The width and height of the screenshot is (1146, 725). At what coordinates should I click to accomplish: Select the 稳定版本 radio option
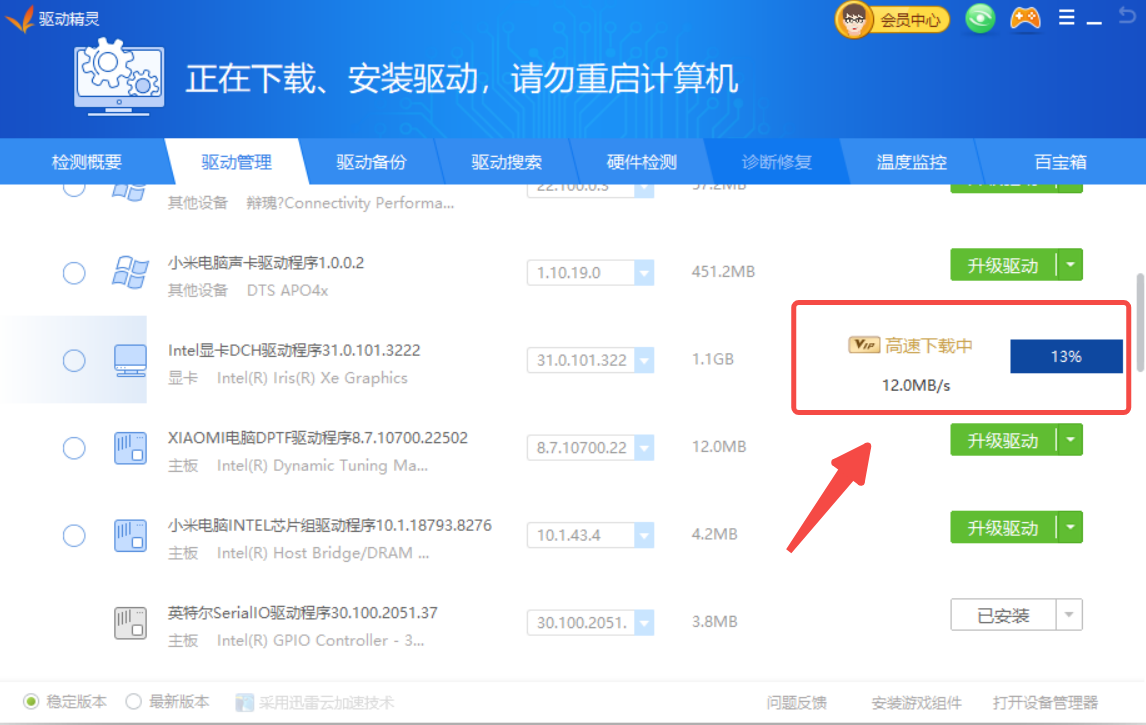32,702
